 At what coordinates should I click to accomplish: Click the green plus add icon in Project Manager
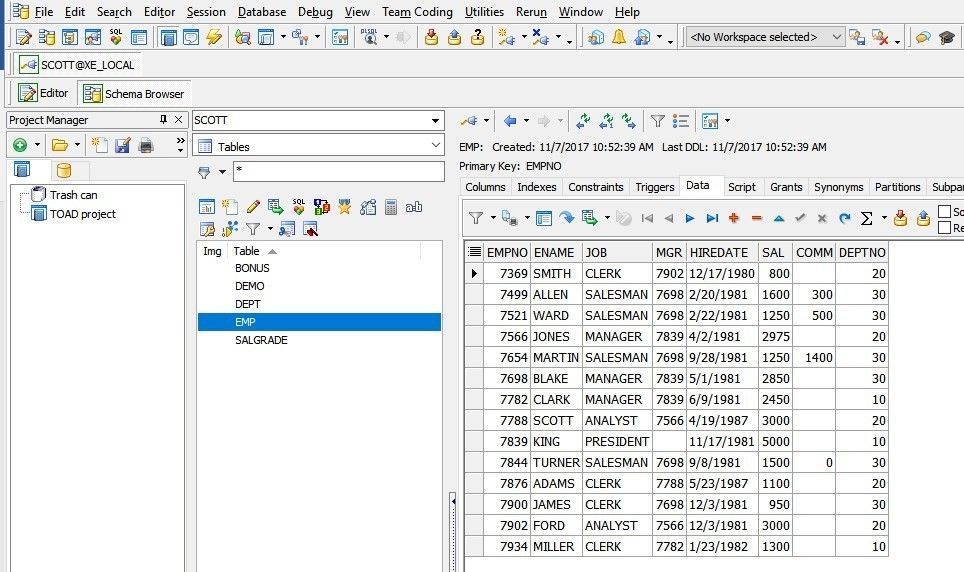point(20,145)
